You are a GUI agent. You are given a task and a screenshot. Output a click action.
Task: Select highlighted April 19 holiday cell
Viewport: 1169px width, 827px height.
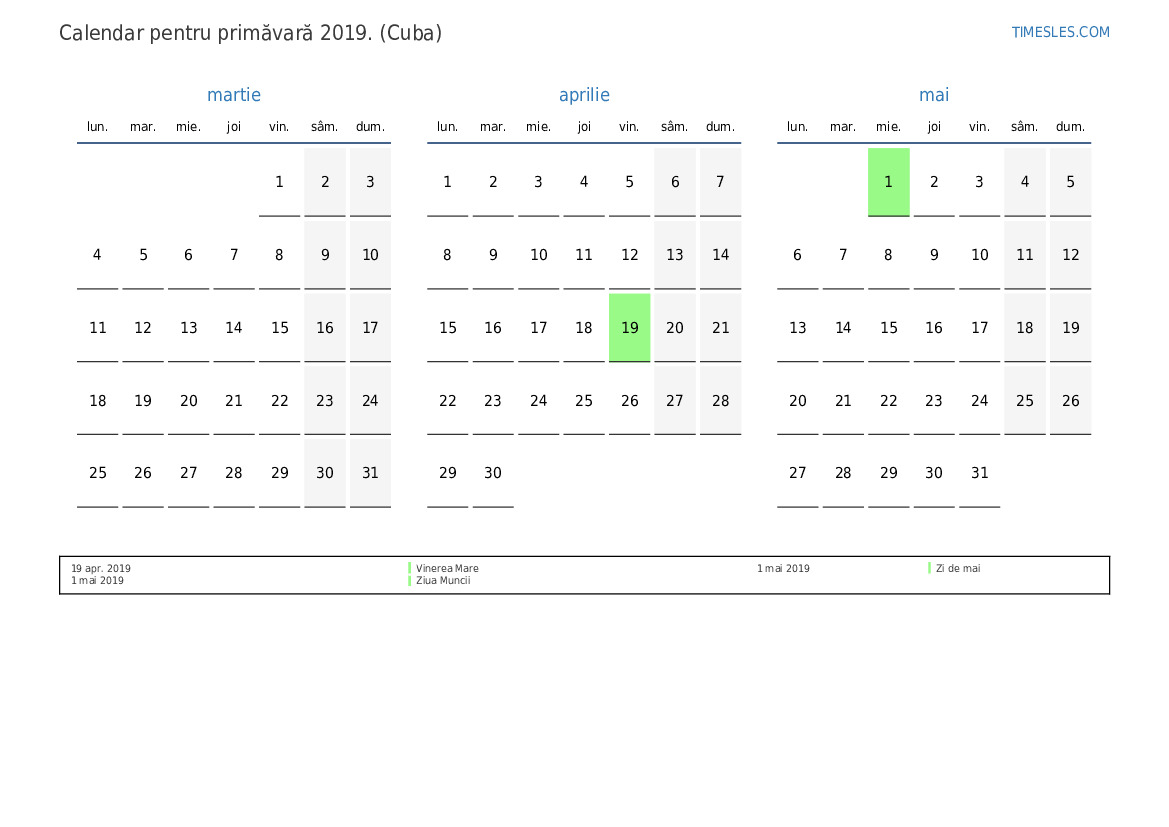tap(629, 327)
